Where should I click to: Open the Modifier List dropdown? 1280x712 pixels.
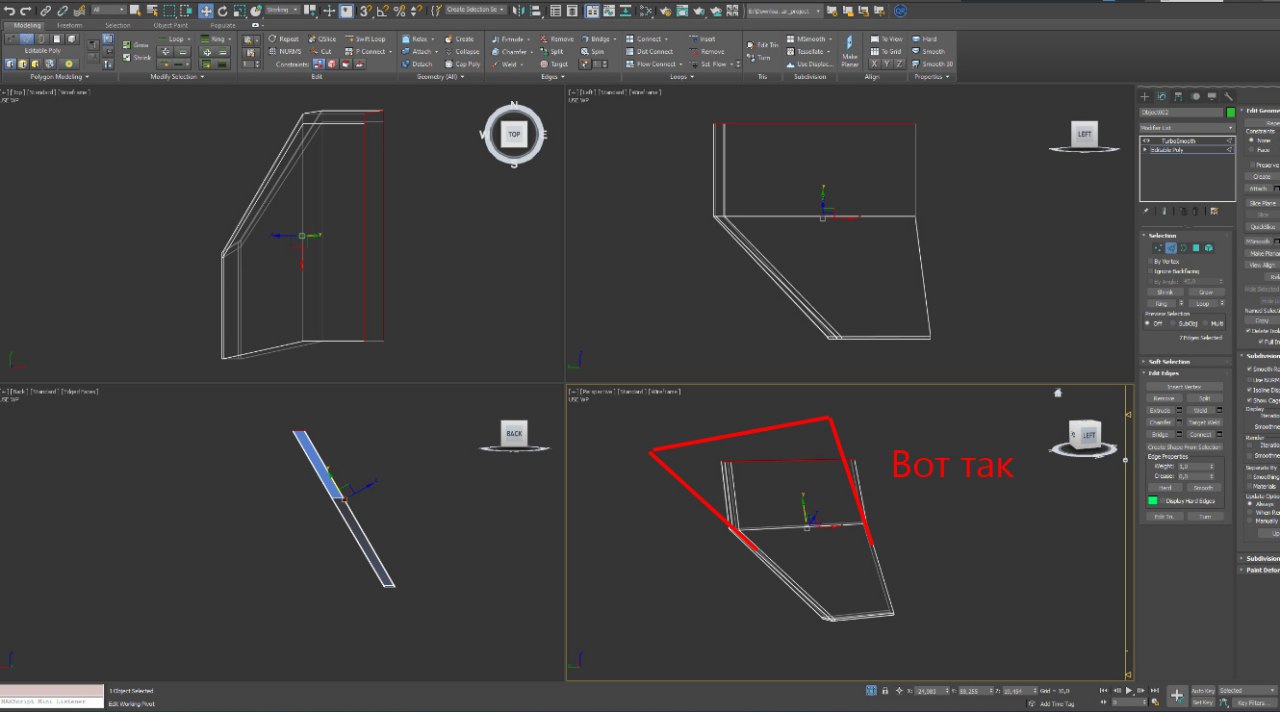1187,128
